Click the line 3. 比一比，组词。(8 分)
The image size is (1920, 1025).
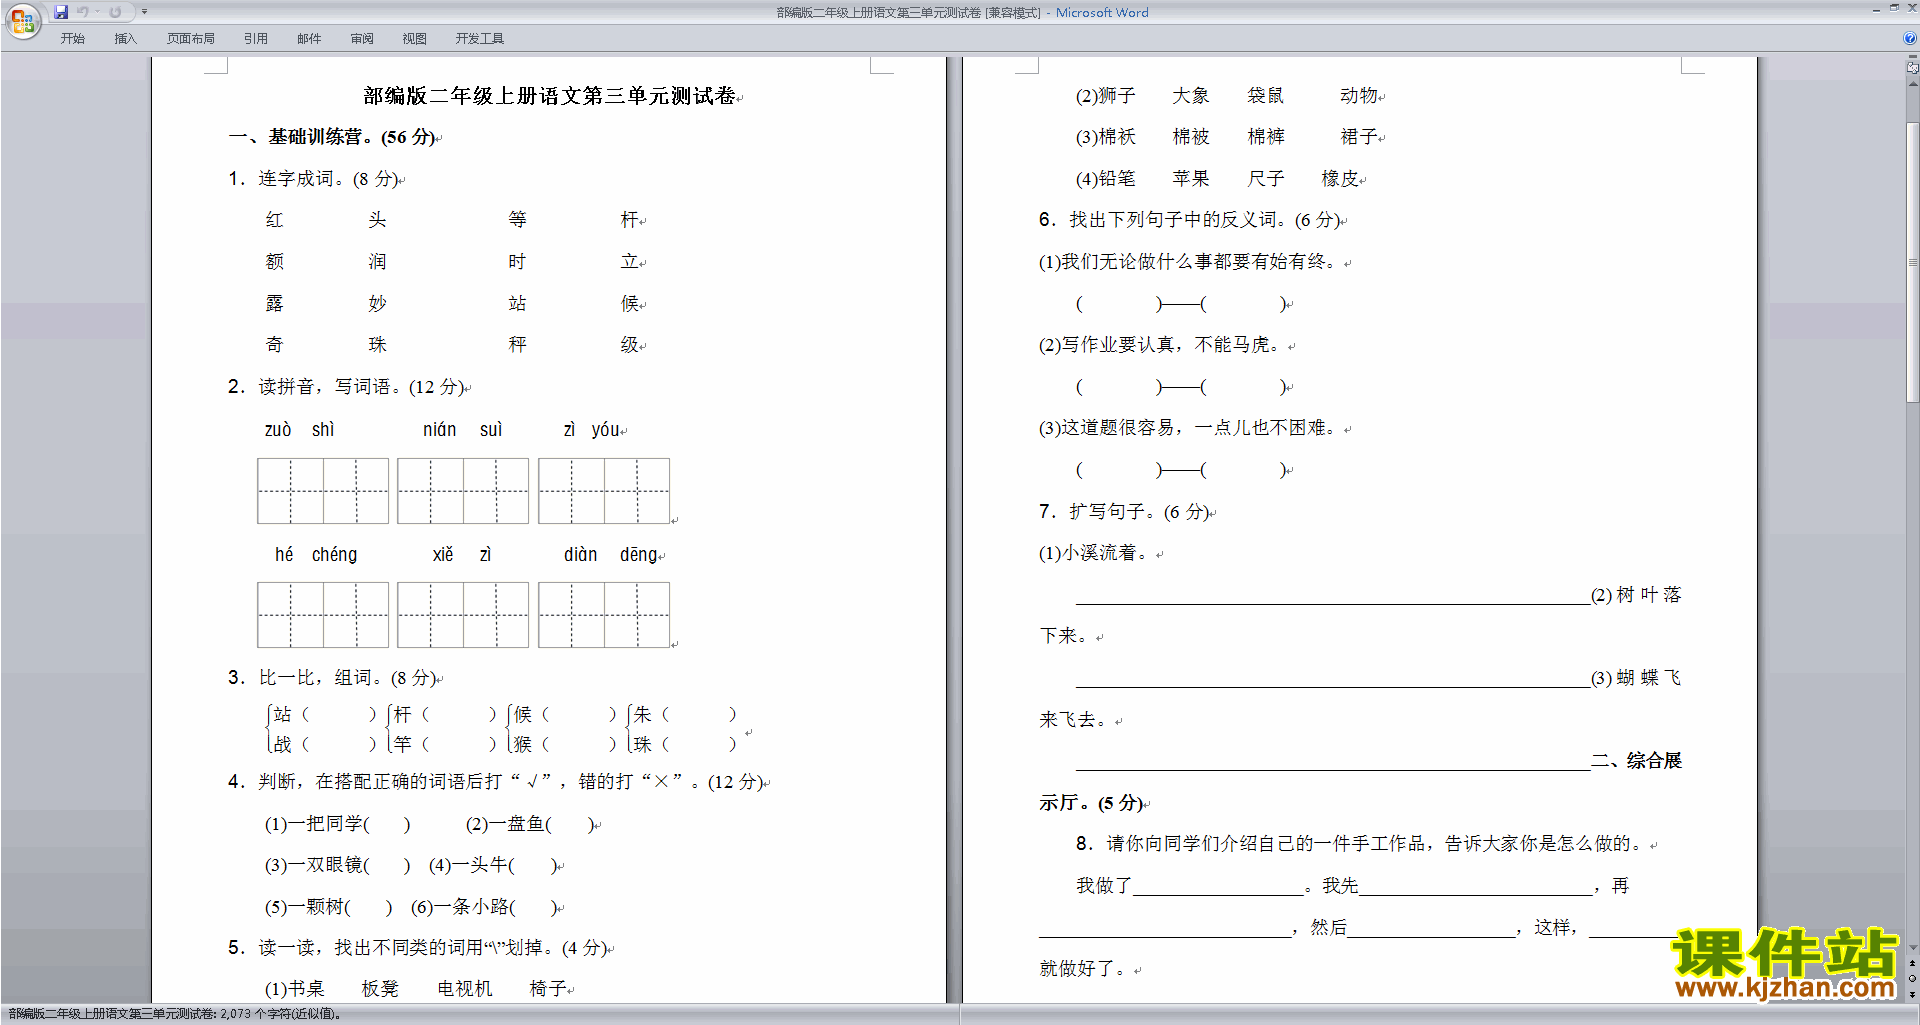[333, 678]
